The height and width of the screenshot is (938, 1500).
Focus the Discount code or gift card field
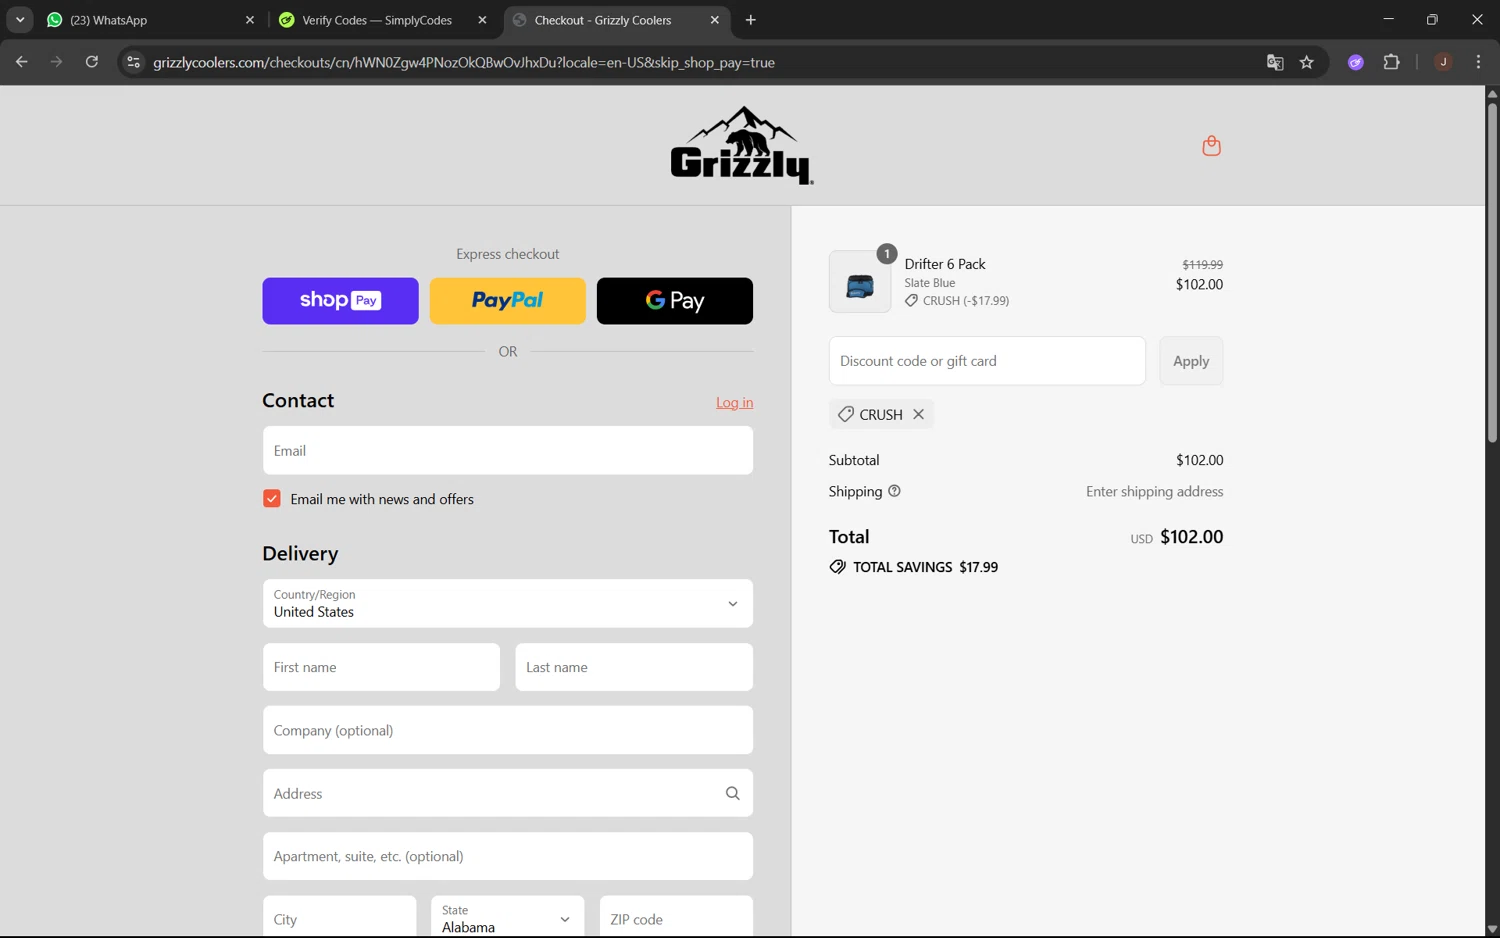tap(987, 361)
